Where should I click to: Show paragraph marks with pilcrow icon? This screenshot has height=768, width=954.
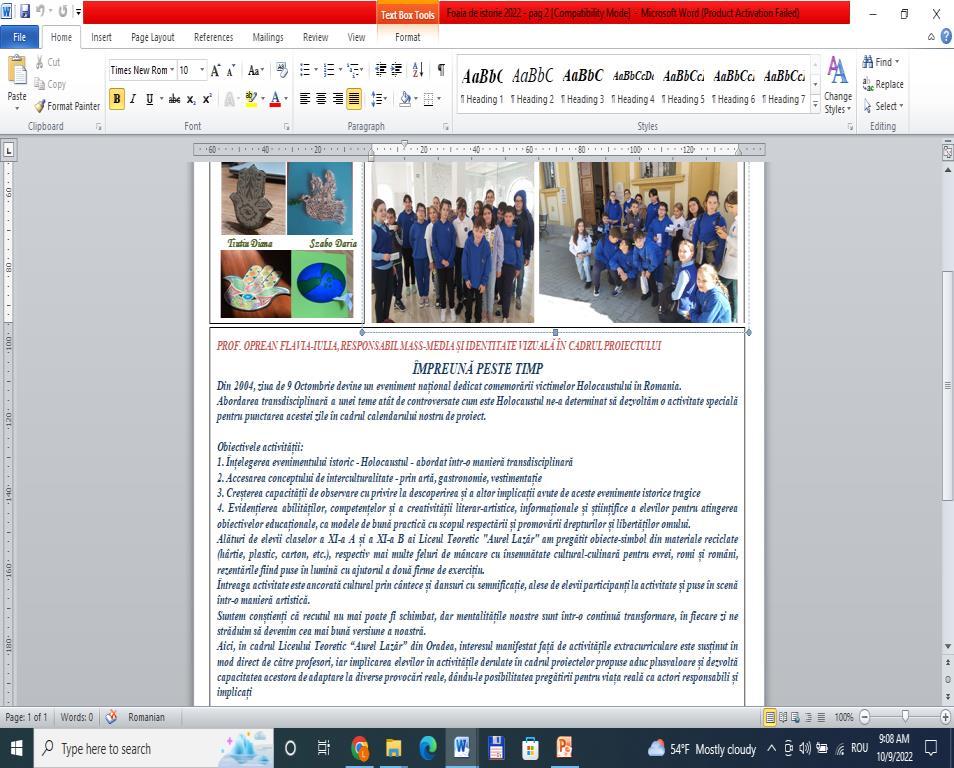(x=441, y=70)
